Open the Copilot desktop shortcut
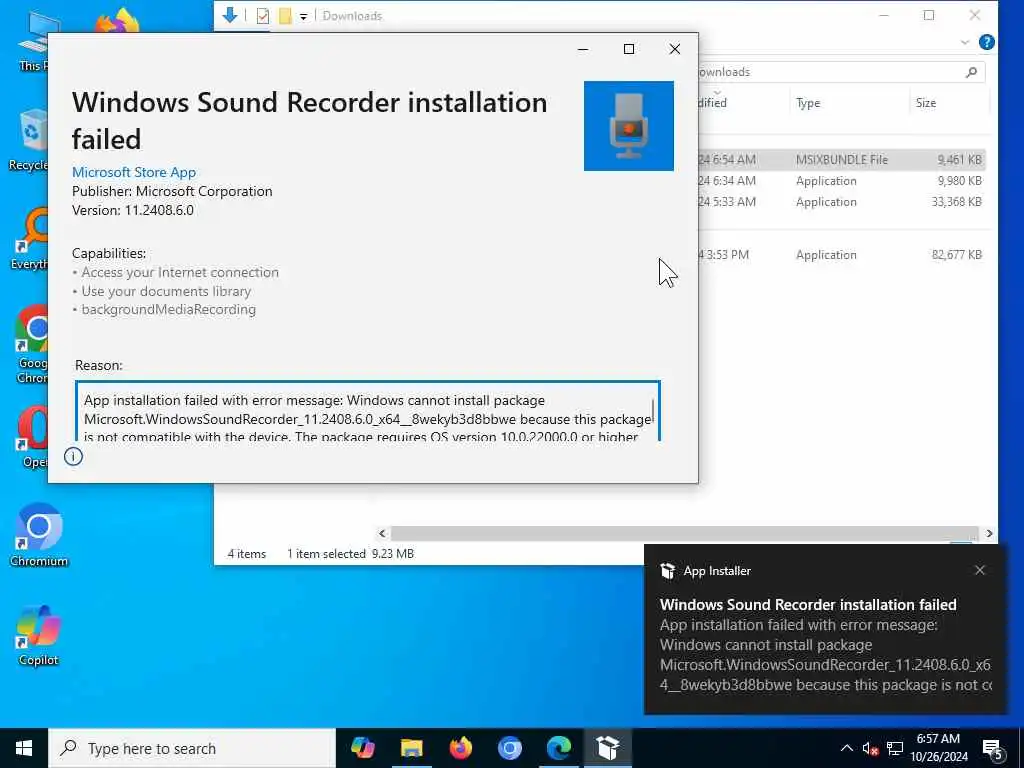Screen dimensions: 1024x768 point(39,635)
